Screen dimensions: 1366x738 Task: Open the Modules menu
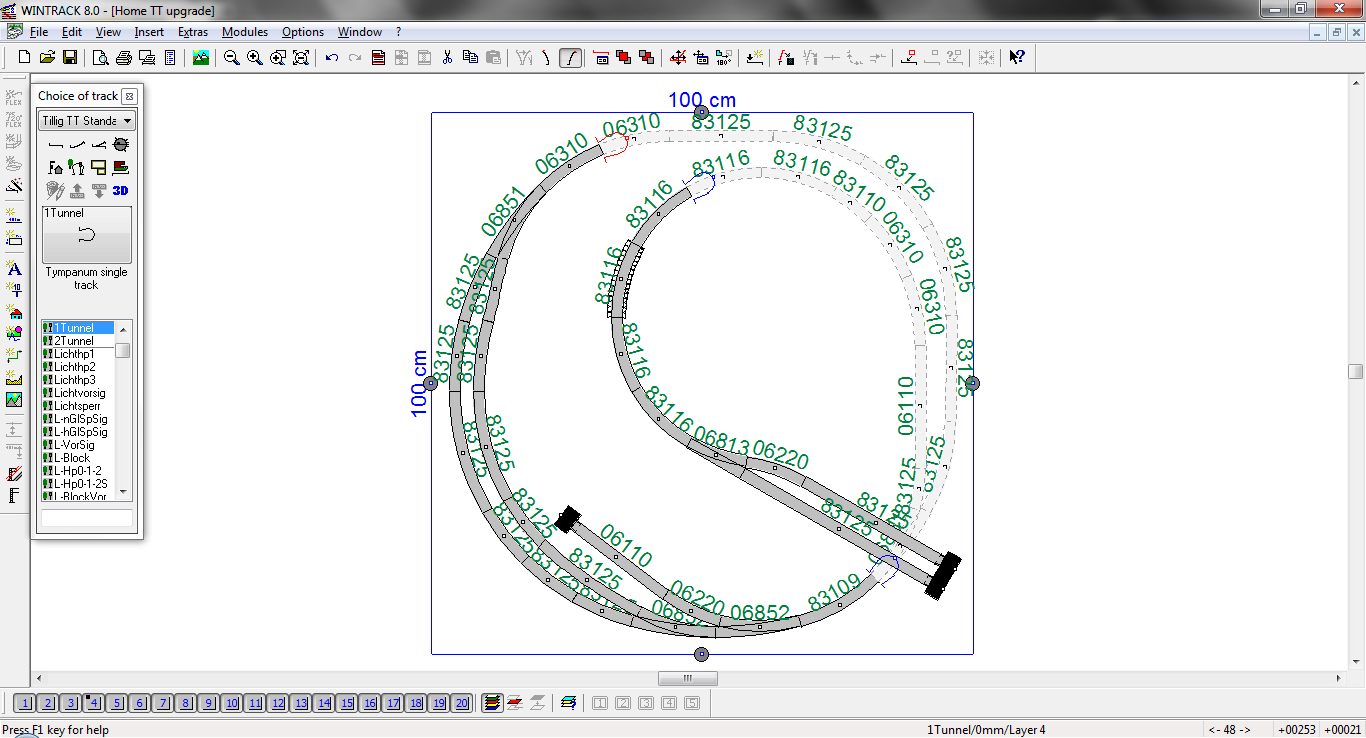pyautogui.click(x=245, y=32)
